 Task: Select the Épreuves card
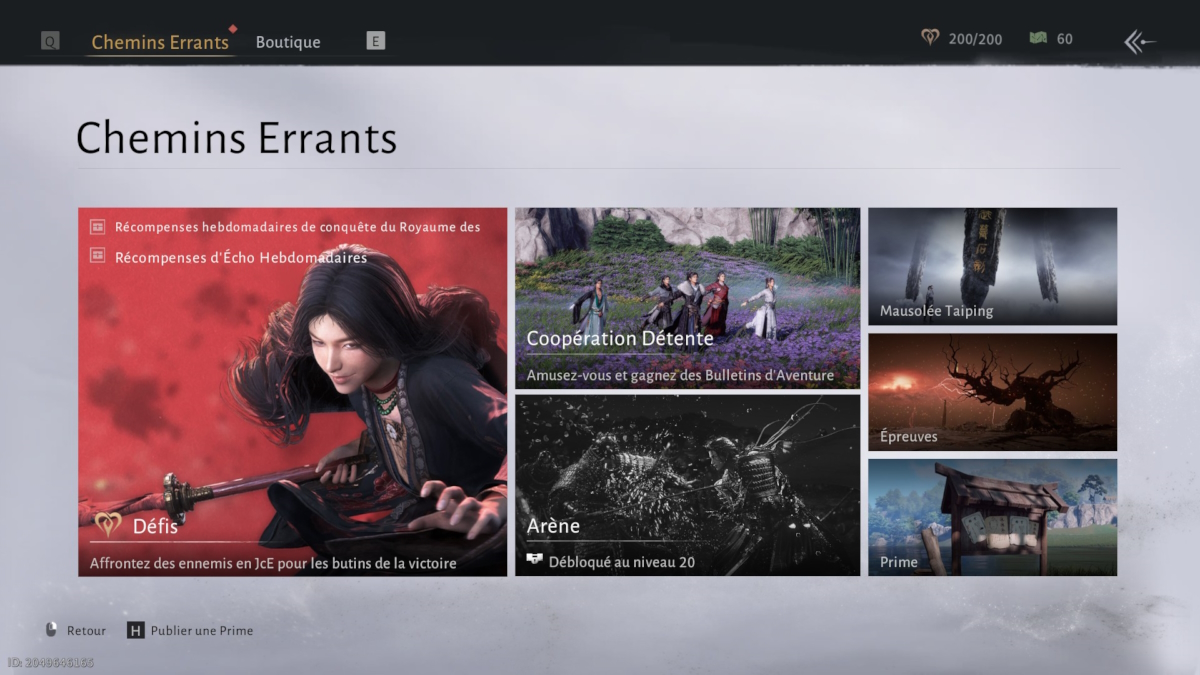(992, 392)
